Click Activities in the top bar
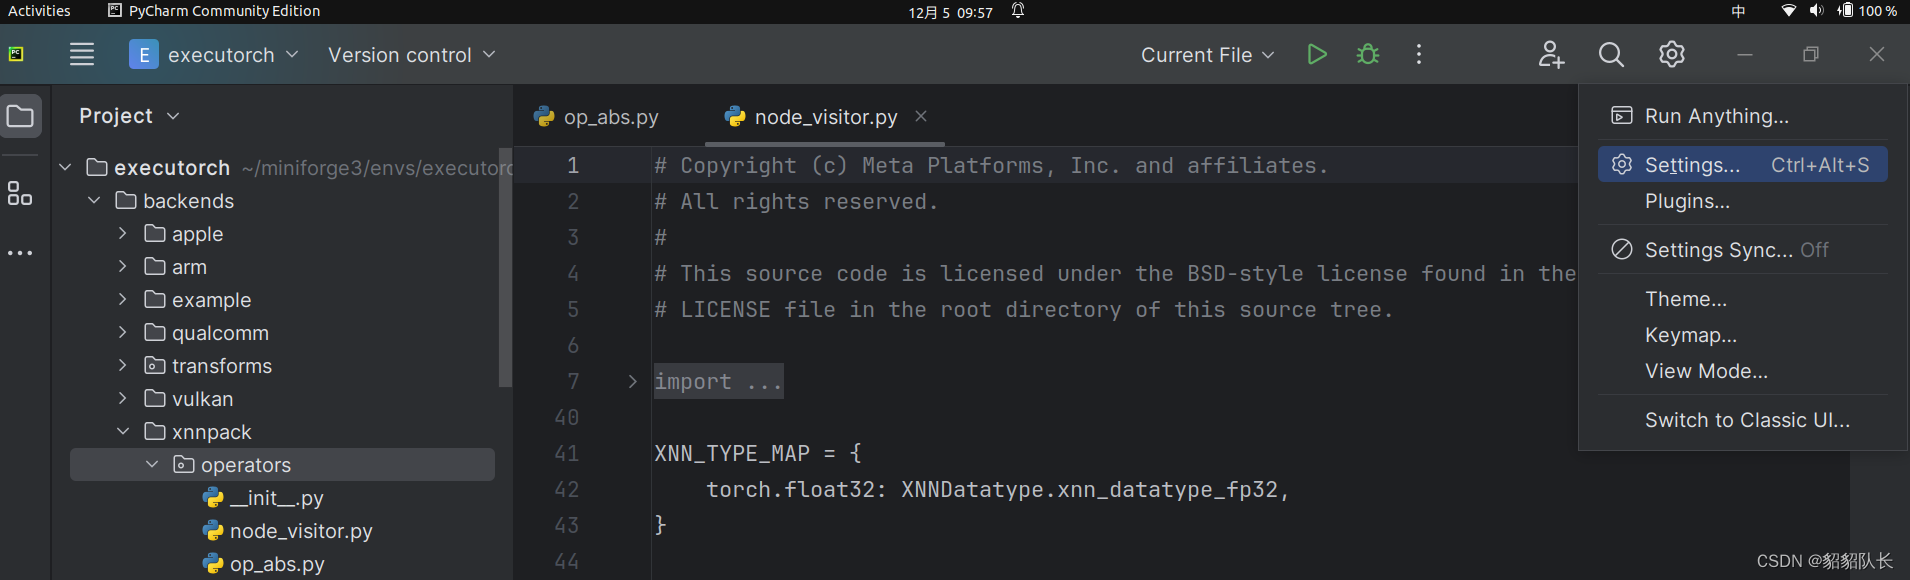Screen dimensions: 1910x580 39,11
